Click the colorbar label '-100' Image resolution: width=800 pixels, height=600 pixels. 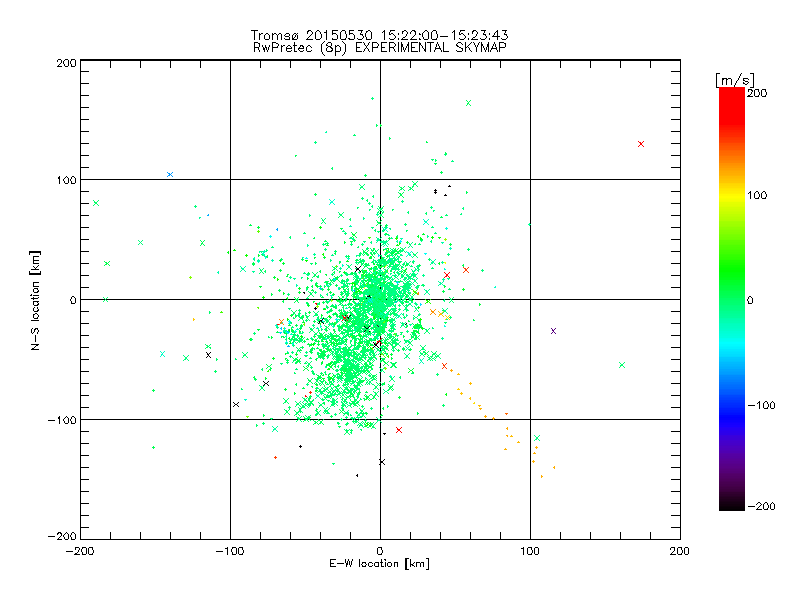click(x=761, y=405)
